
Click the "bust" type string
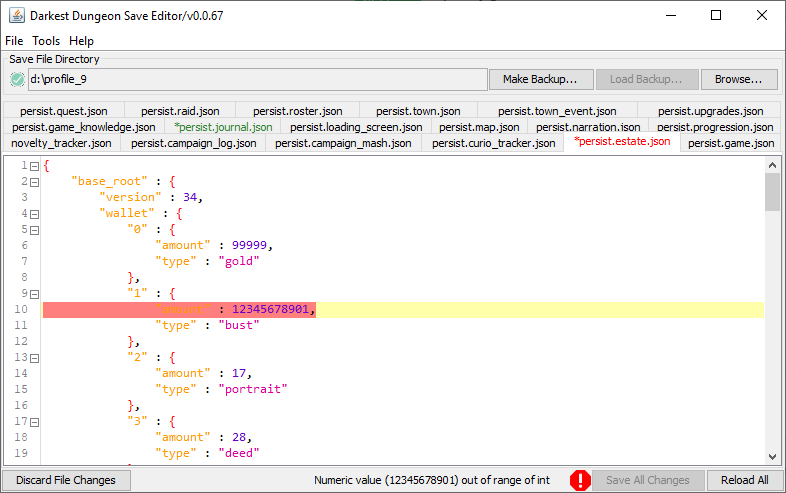coord(239,325)
